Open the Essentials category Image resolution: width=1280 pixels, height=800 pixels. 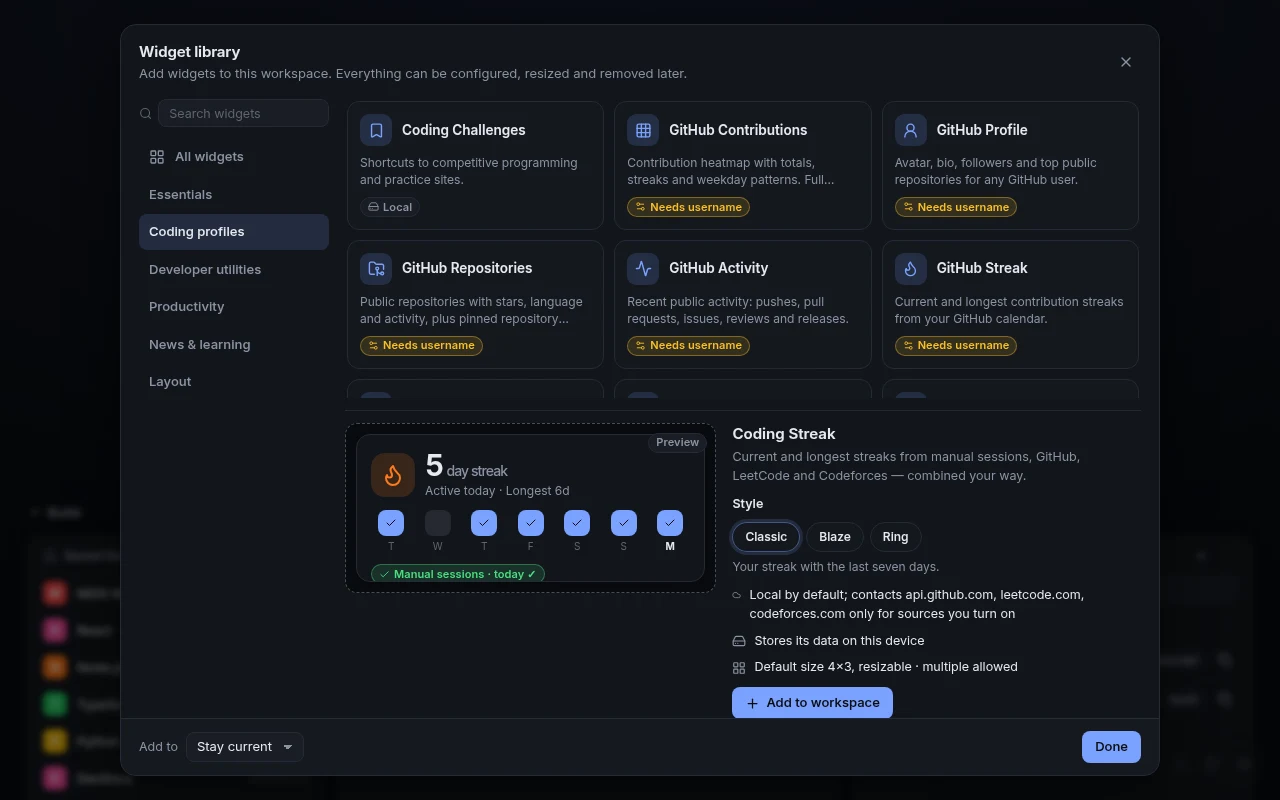pyautogui.click(x=234, y=194)
